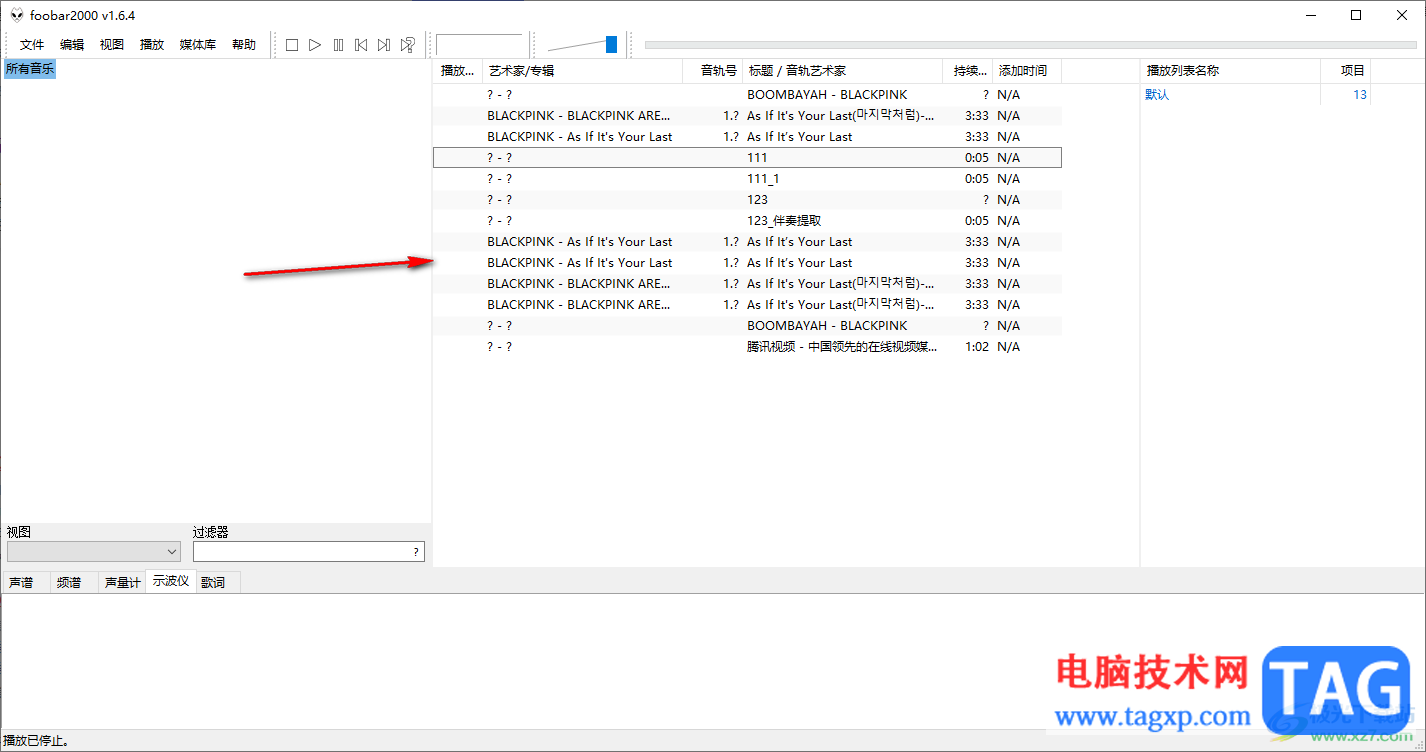
Task: Click the 播放列表名称 column header
Action: coord(1230,71)
